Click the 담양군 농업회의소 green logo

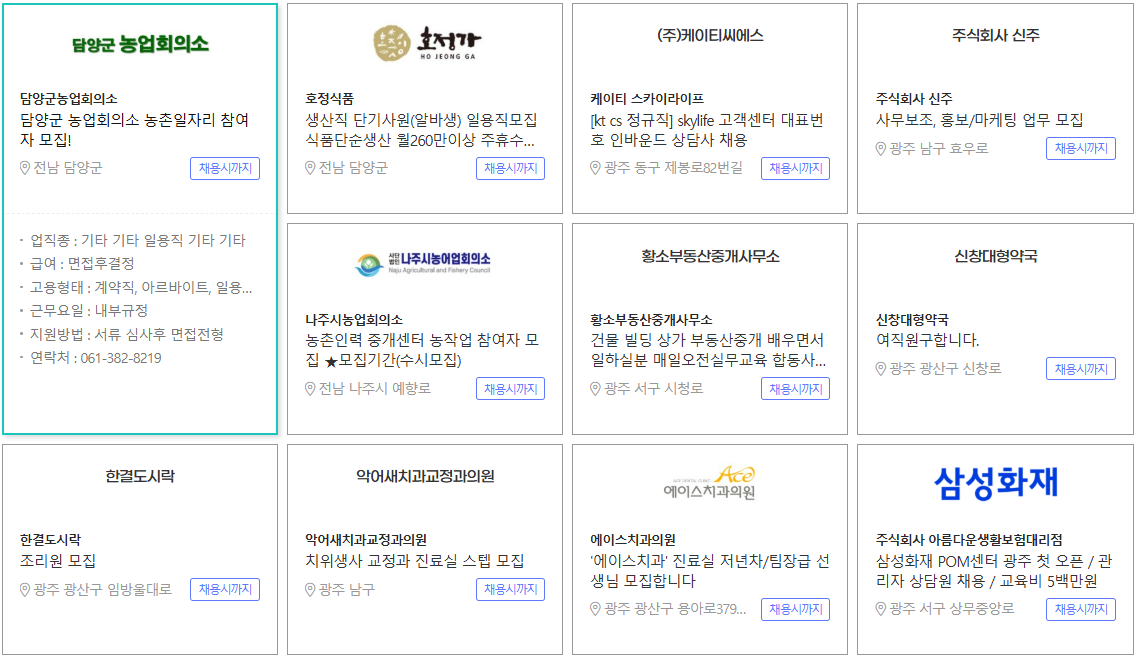[x=140, y=44]
